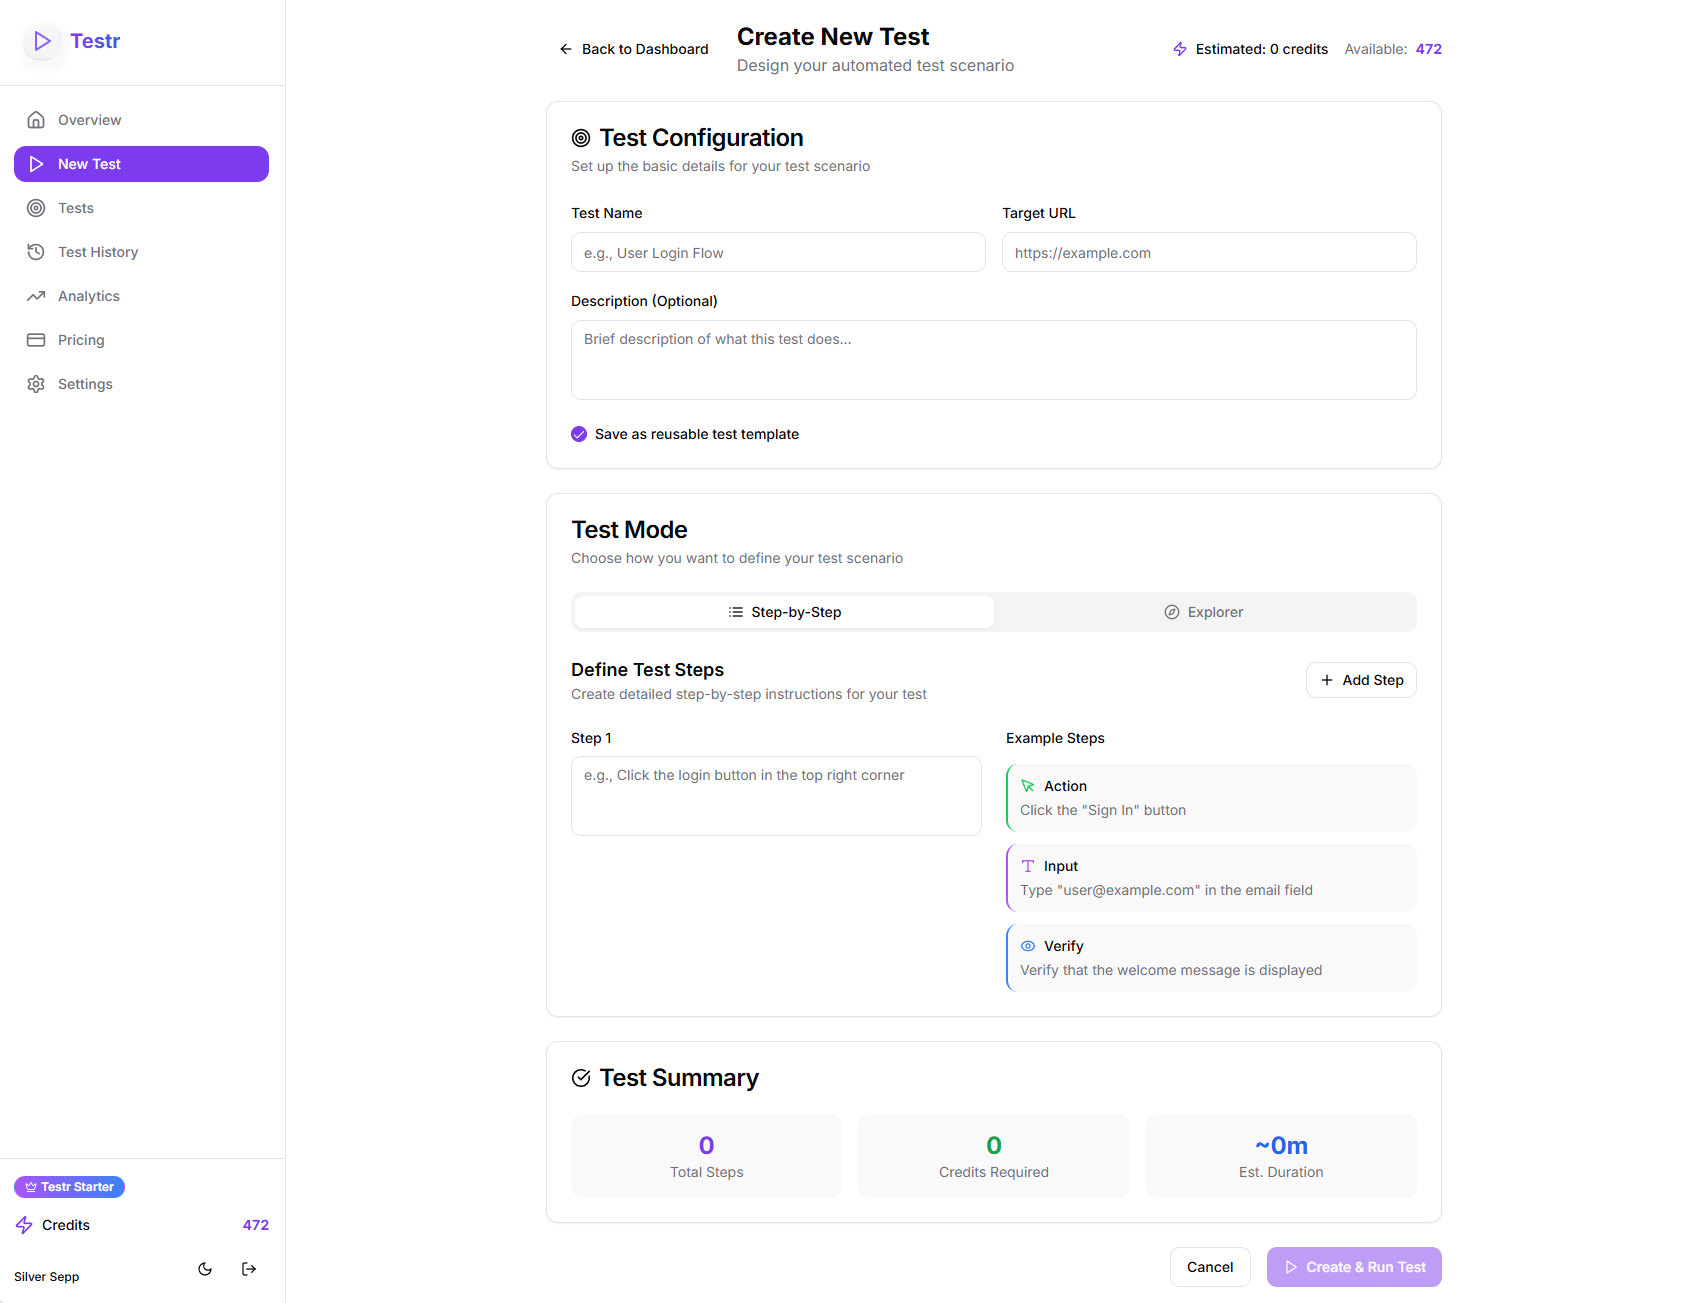Focus the Description textarea

coord(994,360)
